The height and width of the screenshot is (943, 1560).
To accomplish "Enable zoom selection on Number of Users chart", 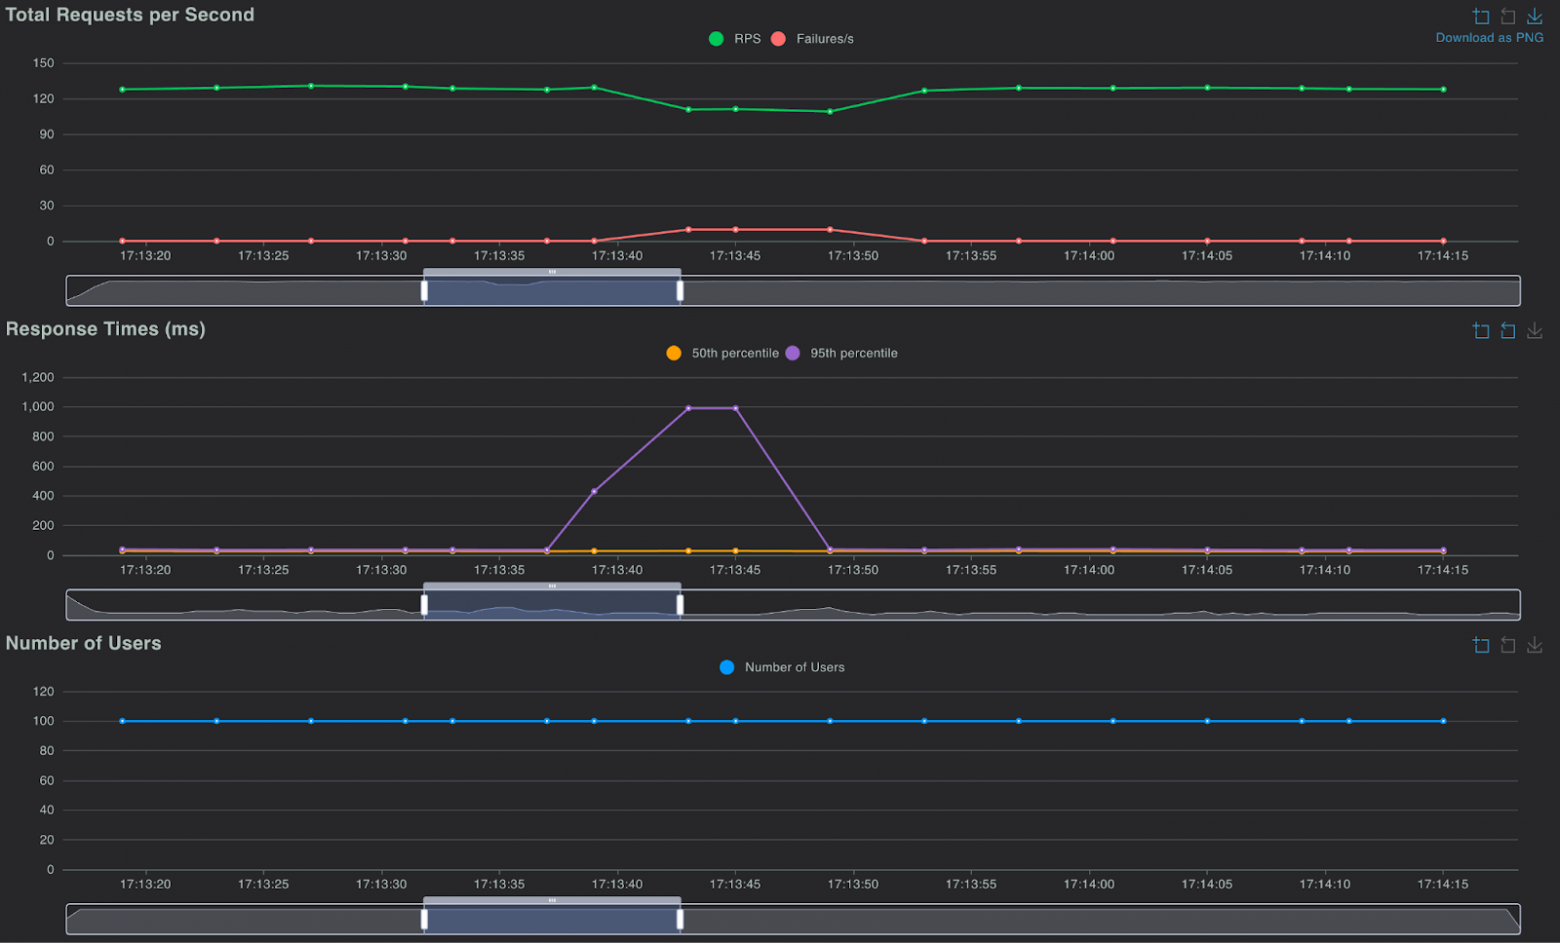I will click(1481, 645).
